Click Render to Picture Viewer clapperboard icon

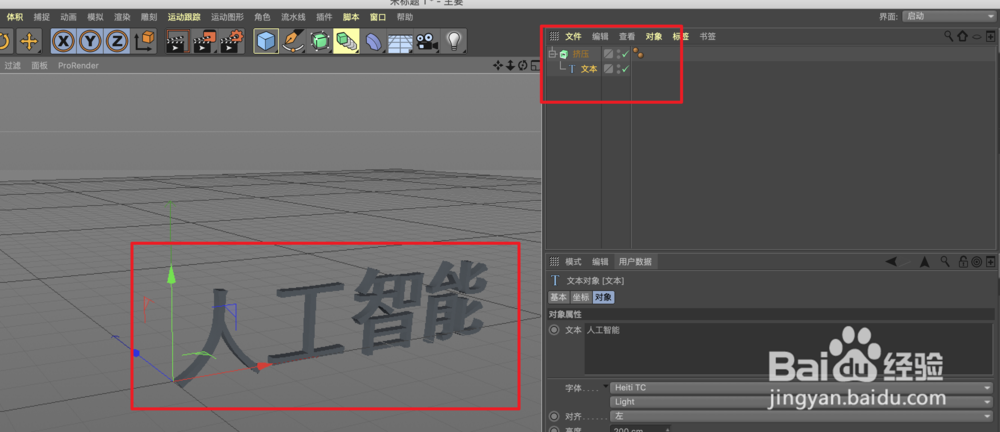(205, 41)
